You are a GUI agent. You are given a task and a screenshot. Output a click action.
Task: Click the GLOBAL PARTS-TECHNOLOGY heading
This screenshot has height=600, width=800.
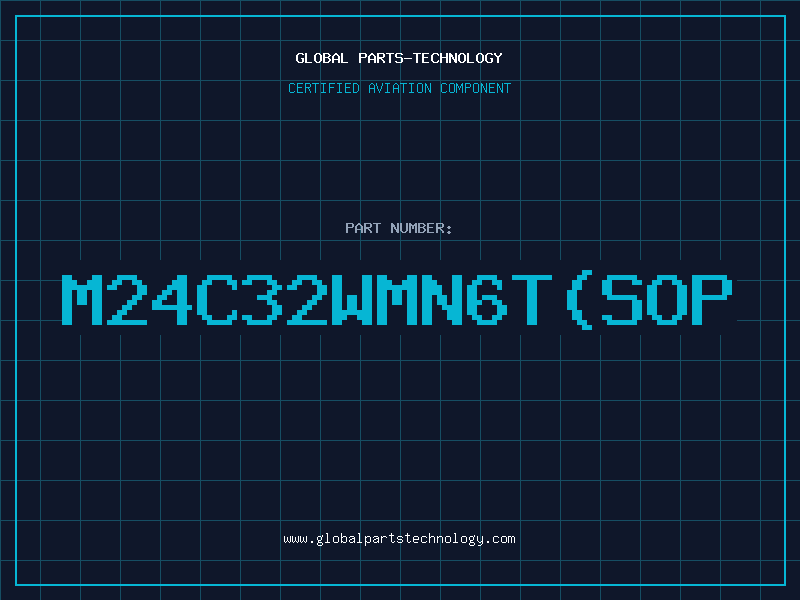tap(399, 58)
